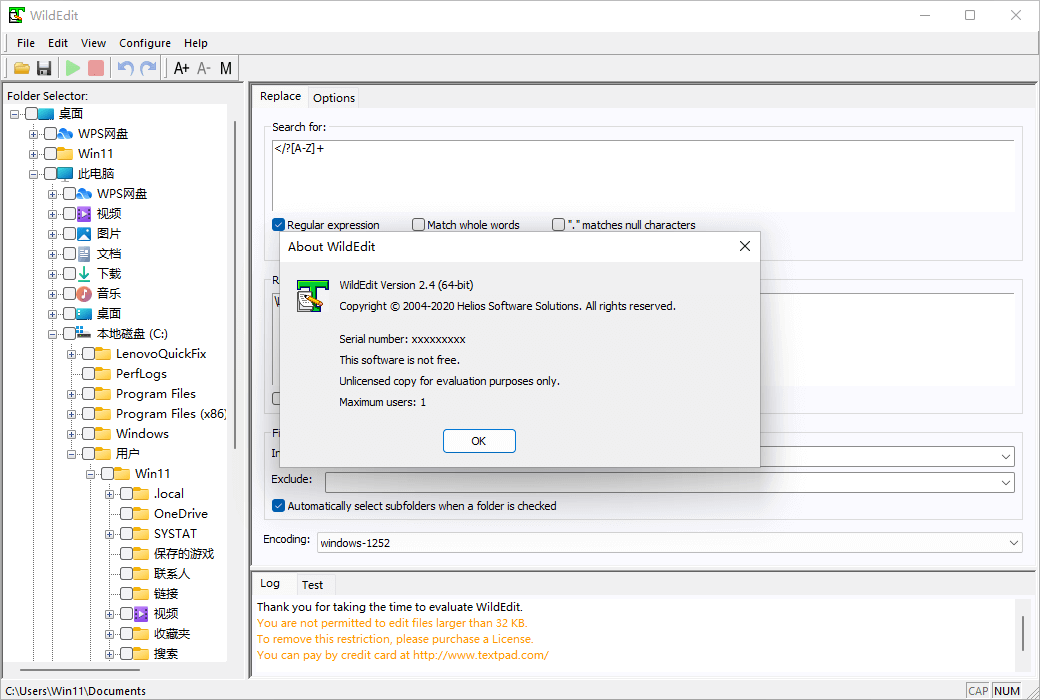Image resolution: width=1040 pixels, height=700 pixels.
Task: Click the folder tree vertical scrollbar
Action: pyautogui.click(x=235, y=285)
